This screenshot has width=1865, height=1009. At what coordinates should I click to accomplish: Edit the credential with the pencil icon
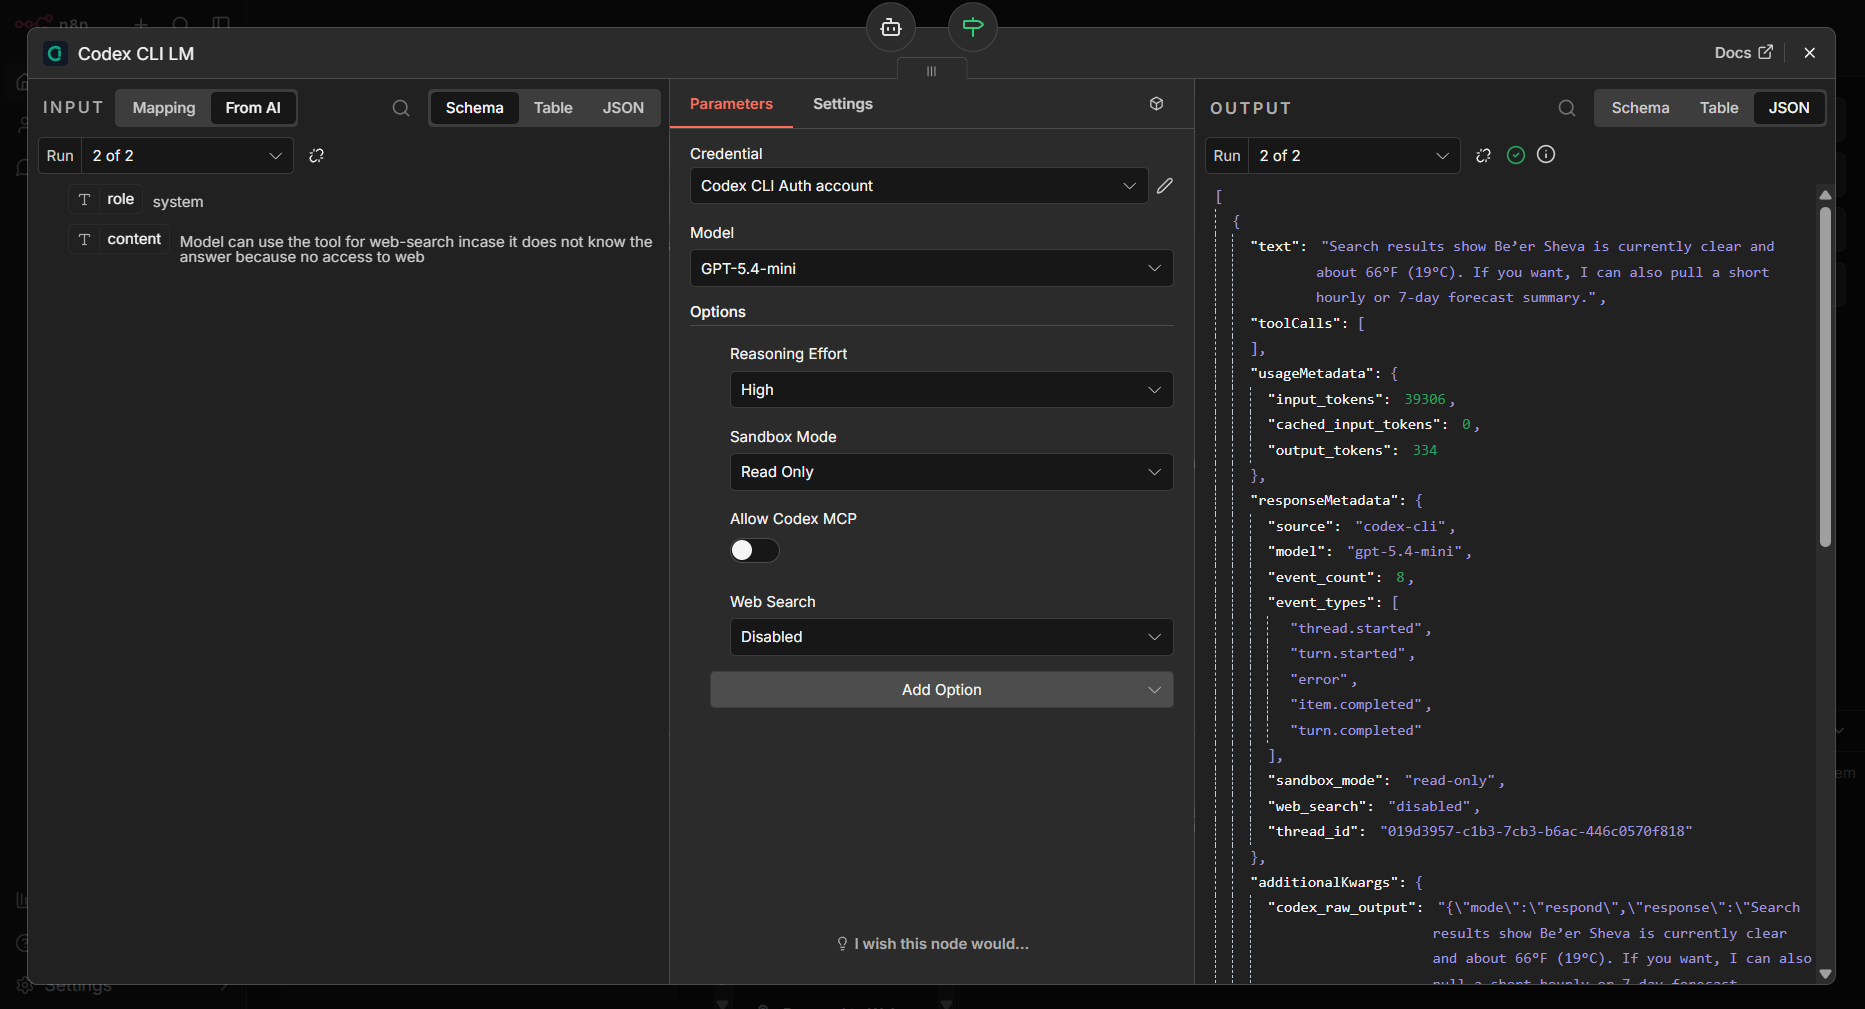point(1165,185)
